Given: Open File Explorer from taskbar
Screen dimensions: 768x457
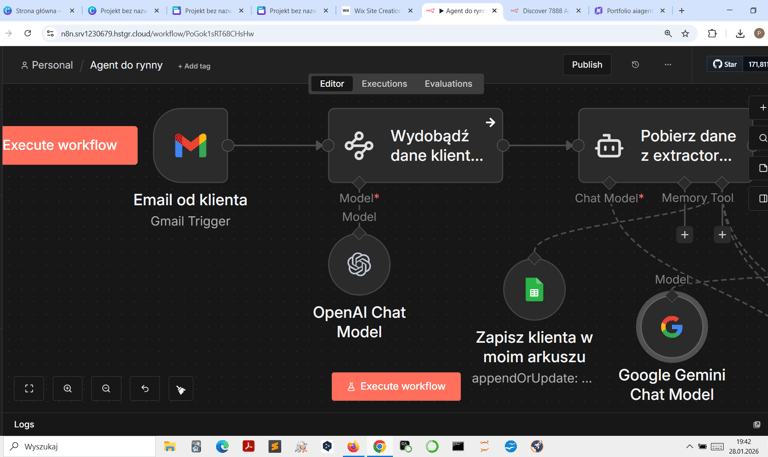Looking at the screenshot, I should coord(169,446).
